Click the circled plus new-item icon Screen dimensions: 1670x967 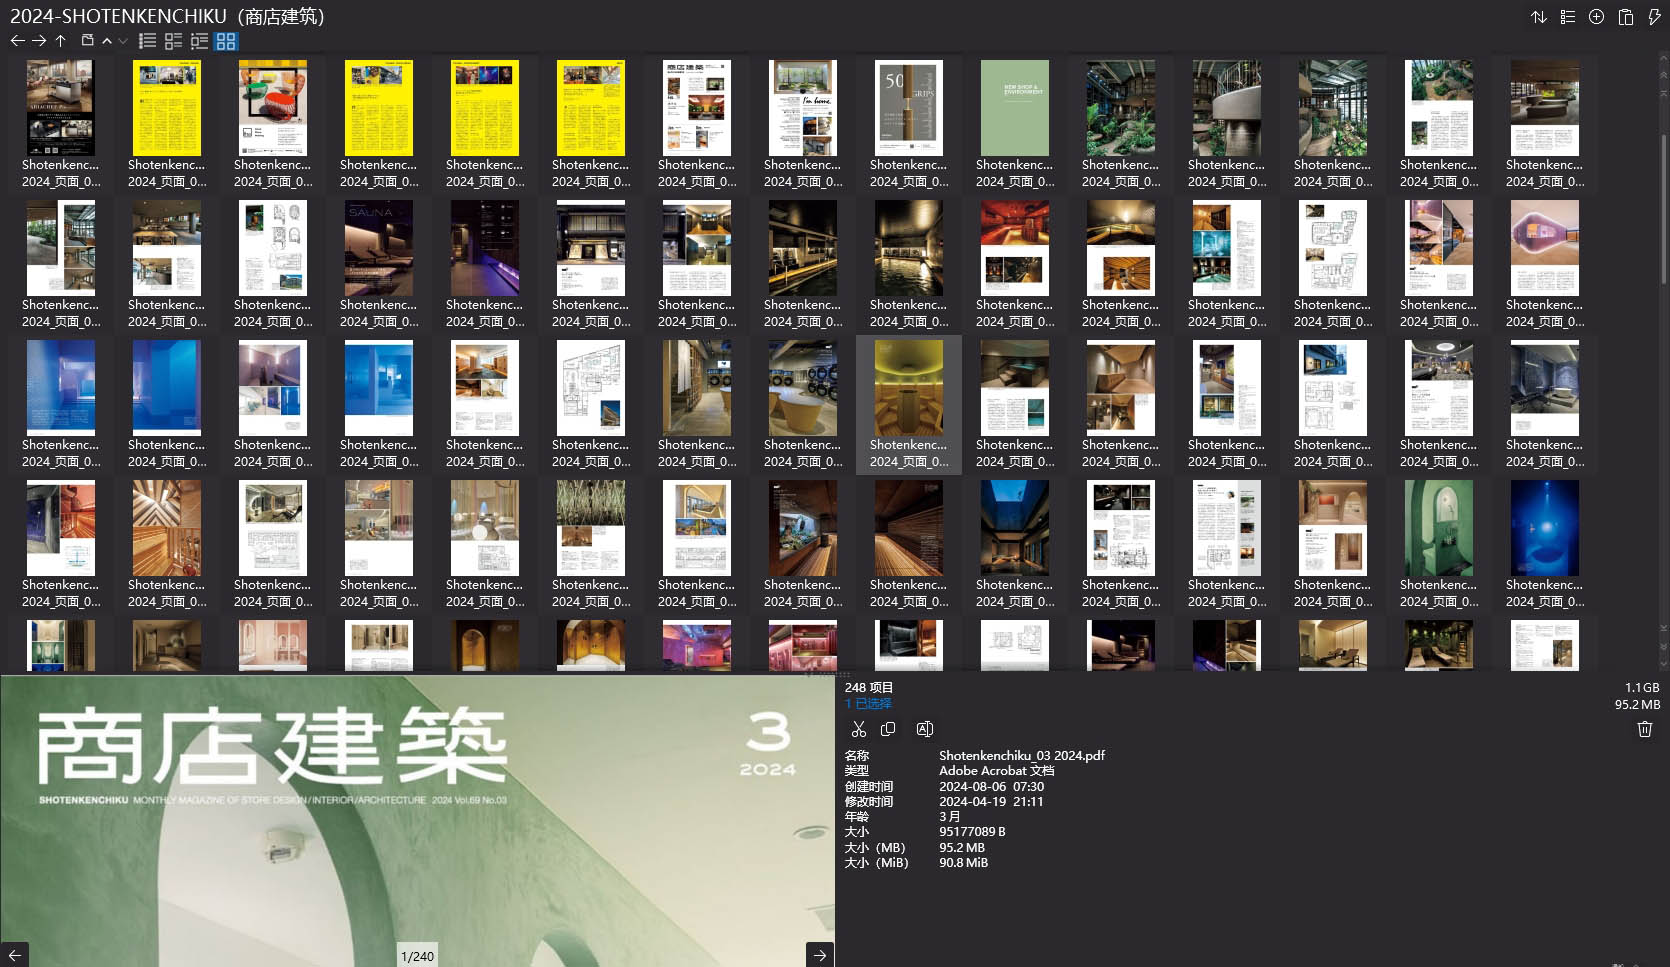[1596, 17]
